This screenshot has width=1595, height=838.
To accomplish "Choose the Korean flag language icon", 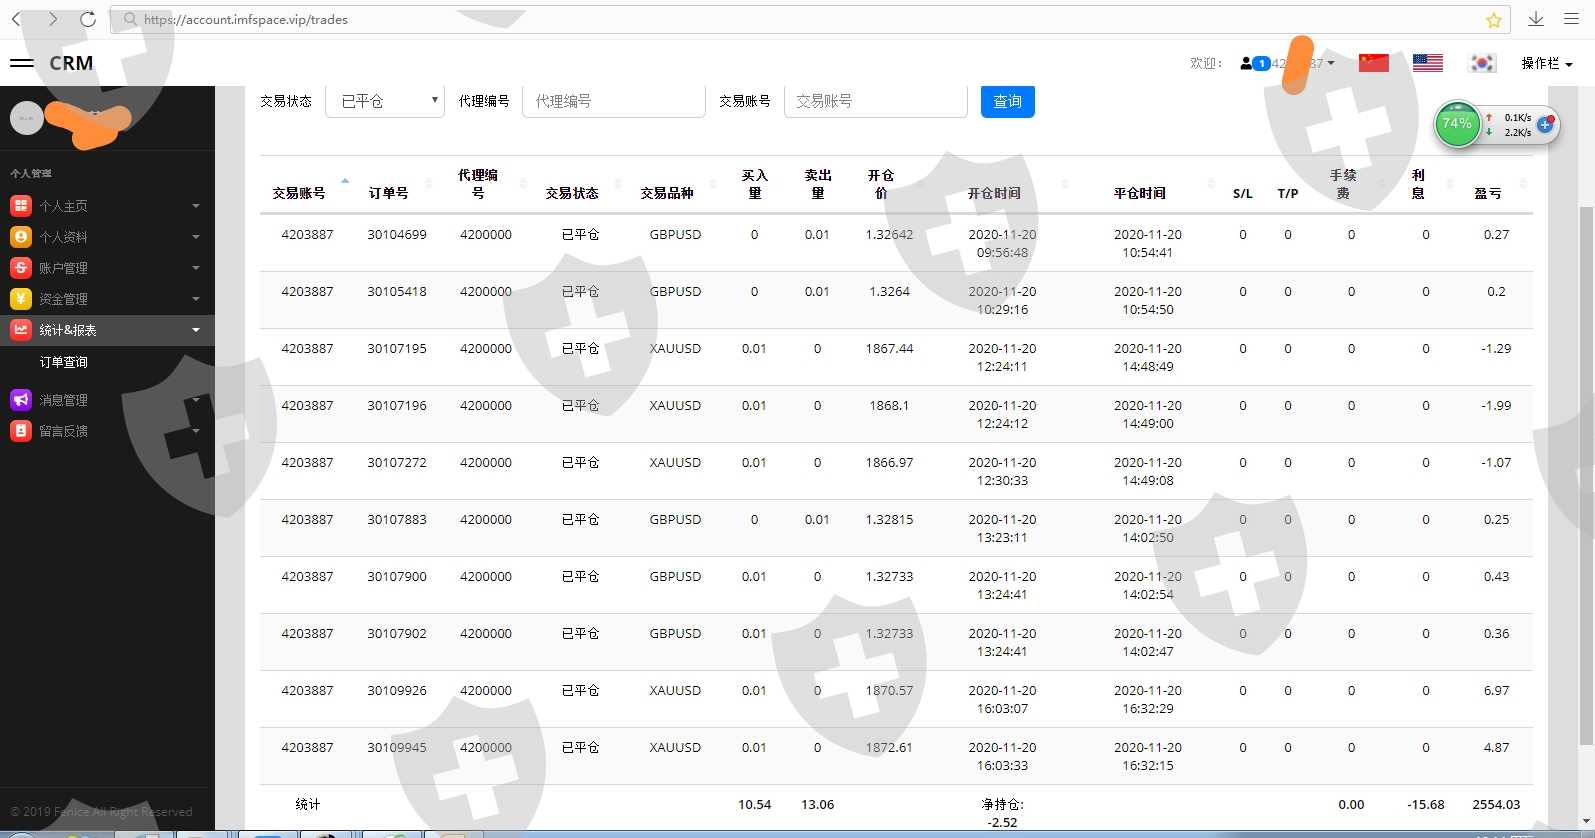I will point(1481,63).
